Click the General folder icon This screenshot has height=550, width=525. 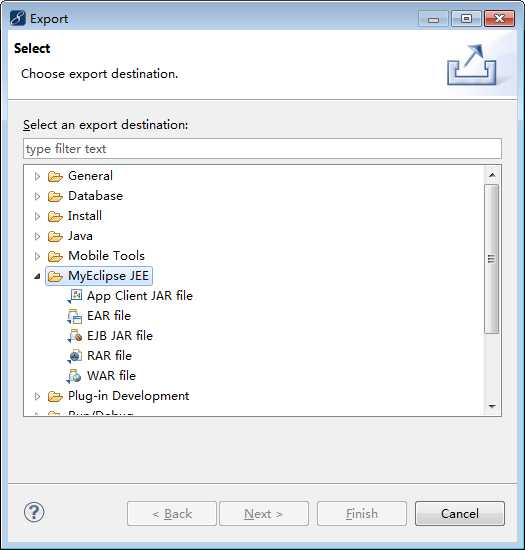point(55,176)
